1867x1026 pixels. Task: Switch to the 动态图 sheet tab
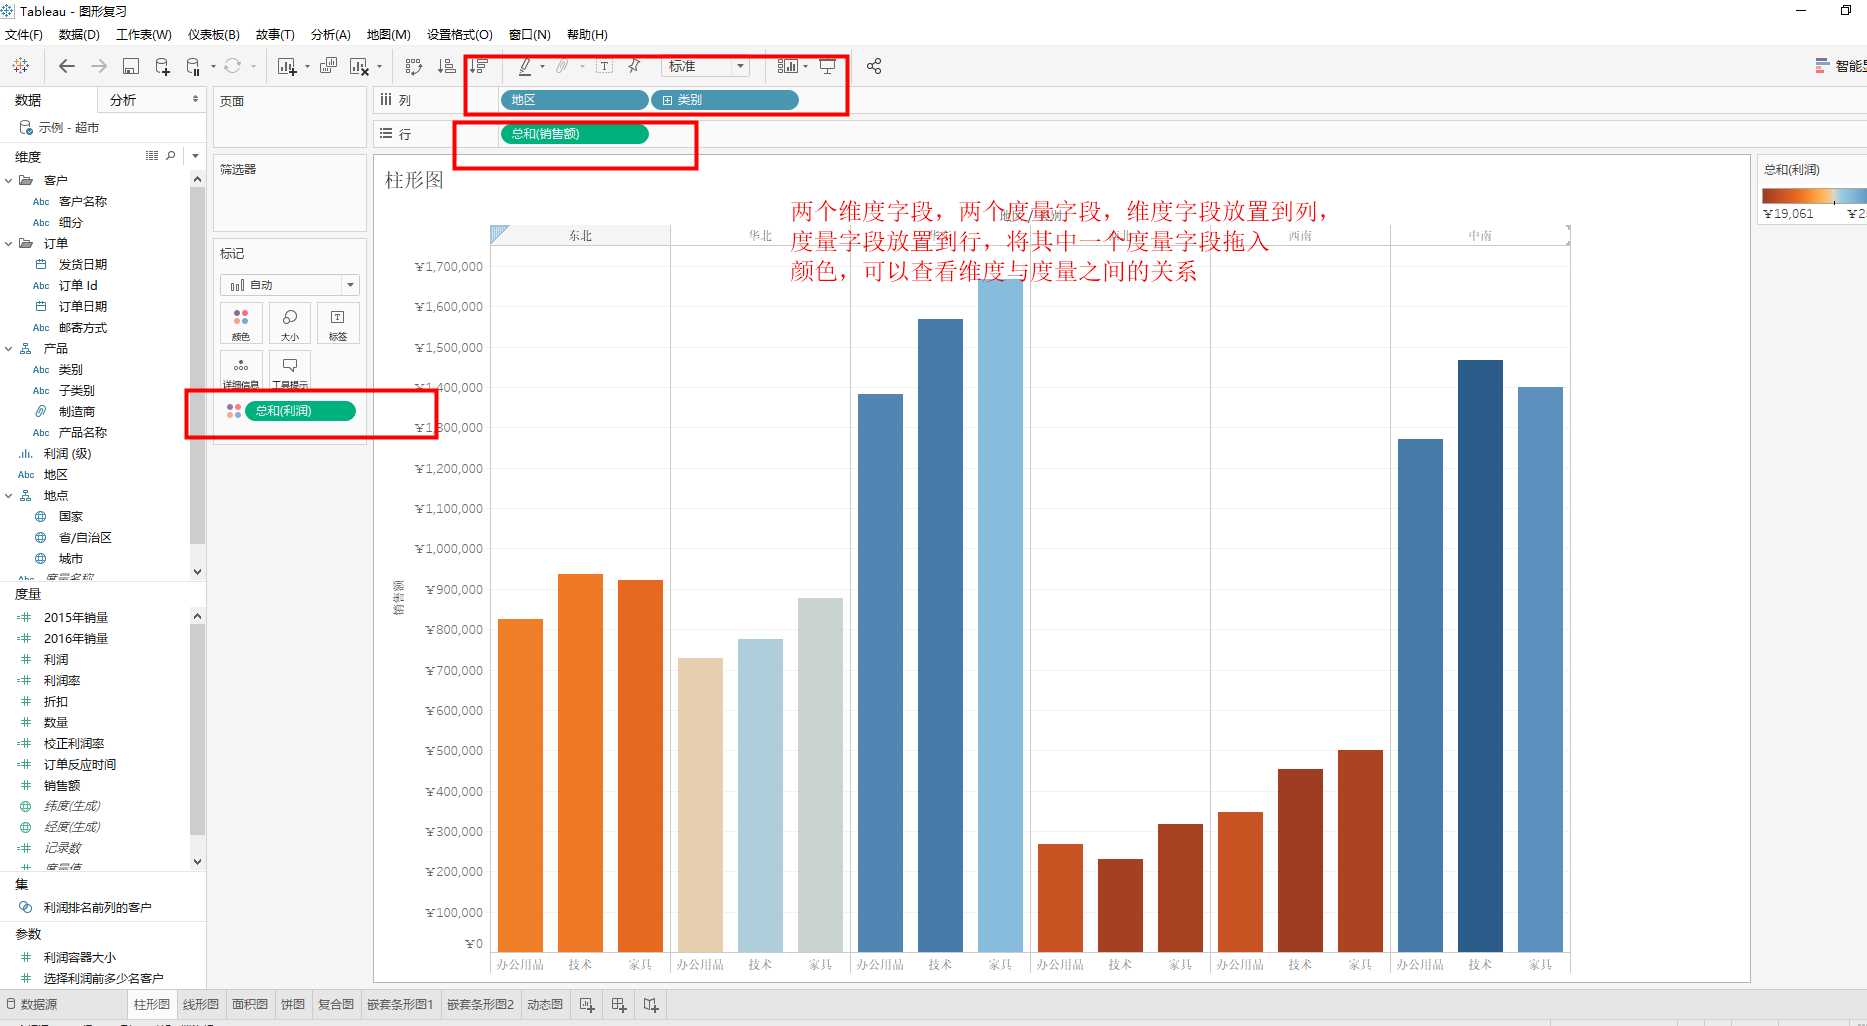click(545, 1005)
